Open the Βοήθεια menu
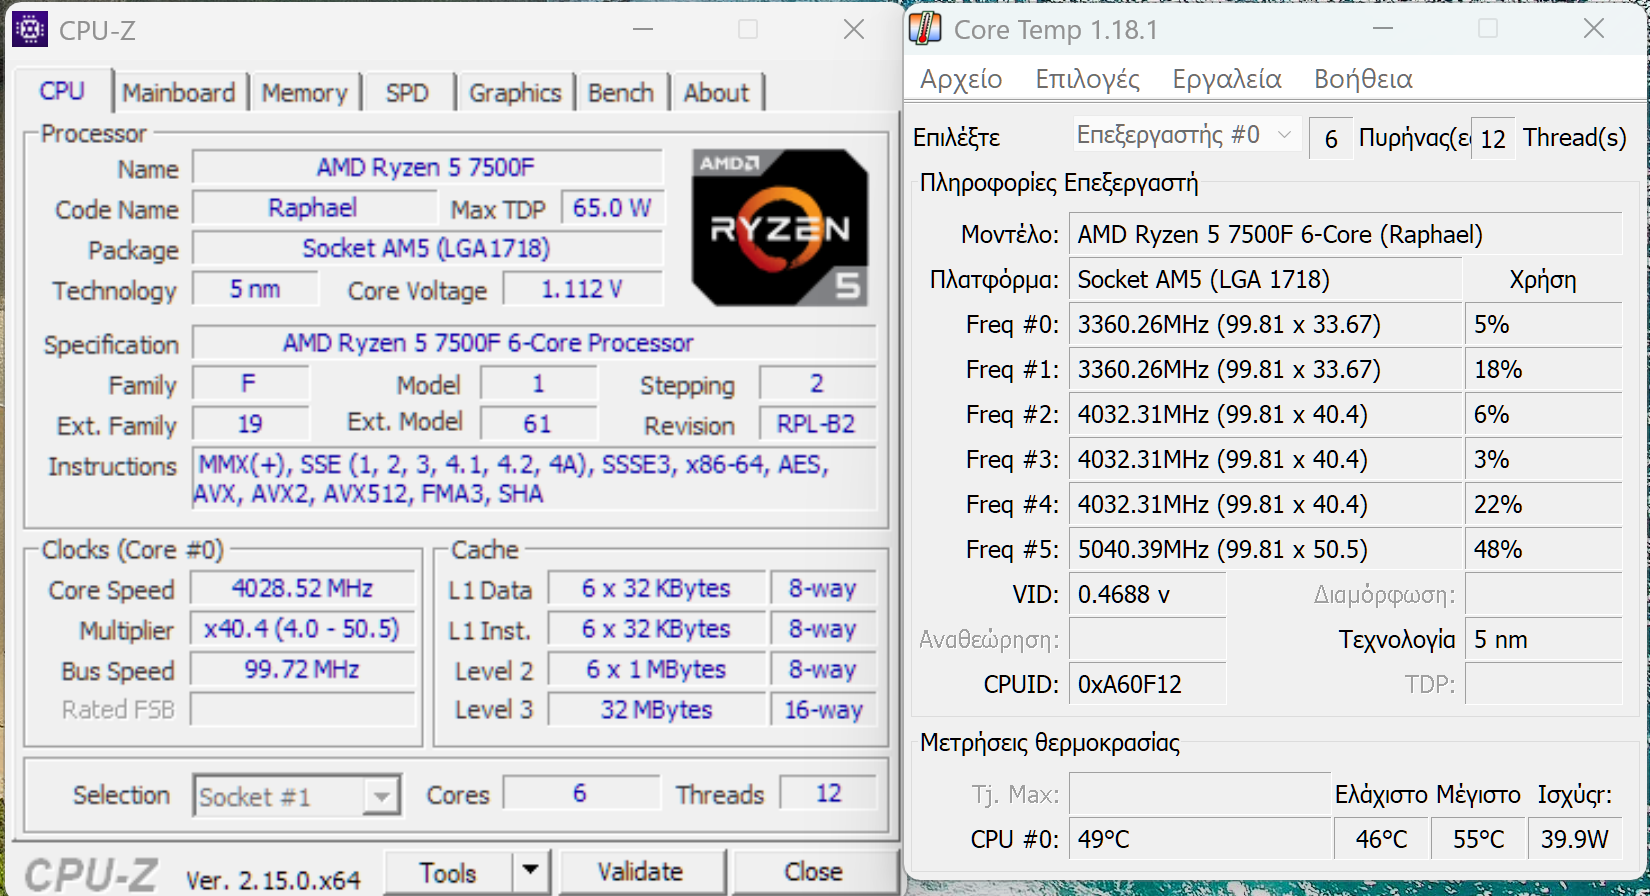The image size is (1650, 896). pyautogui.click(x=1363, y=79)
